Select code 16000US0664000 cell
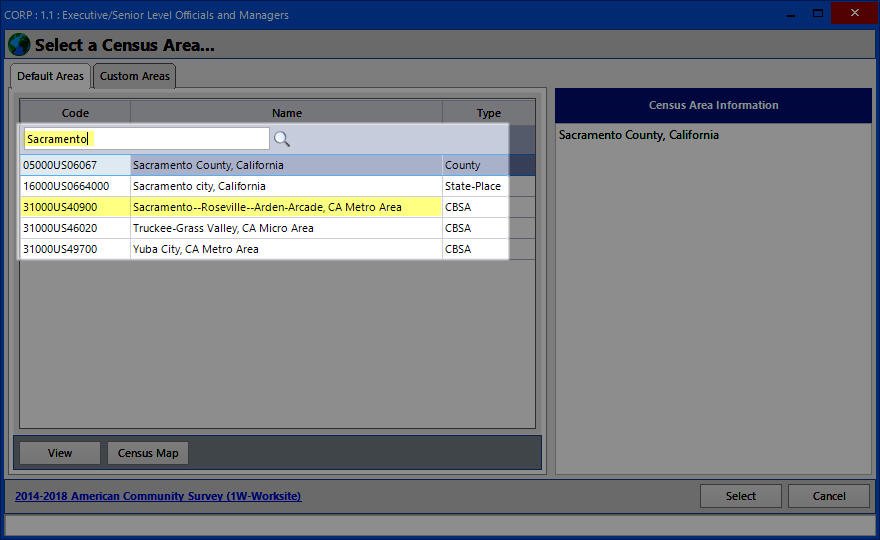880x540 pixels. click(75, 186)
